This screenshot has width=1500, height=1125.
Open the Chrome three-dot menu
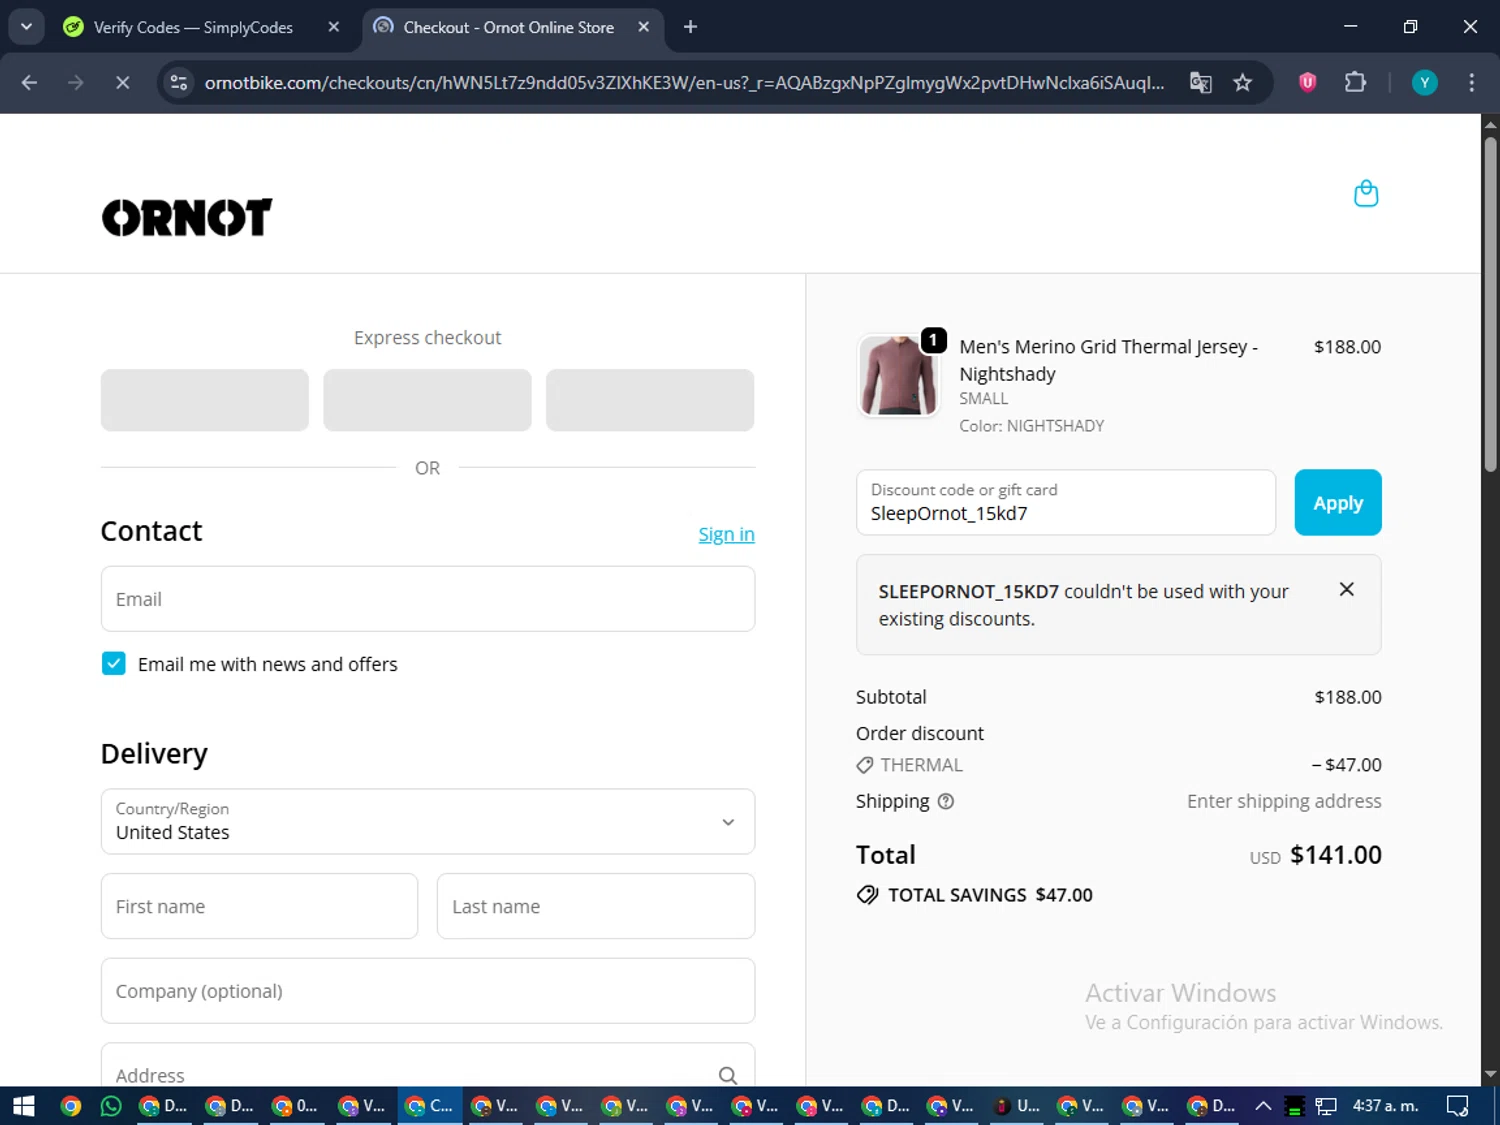click(1471, 82)
